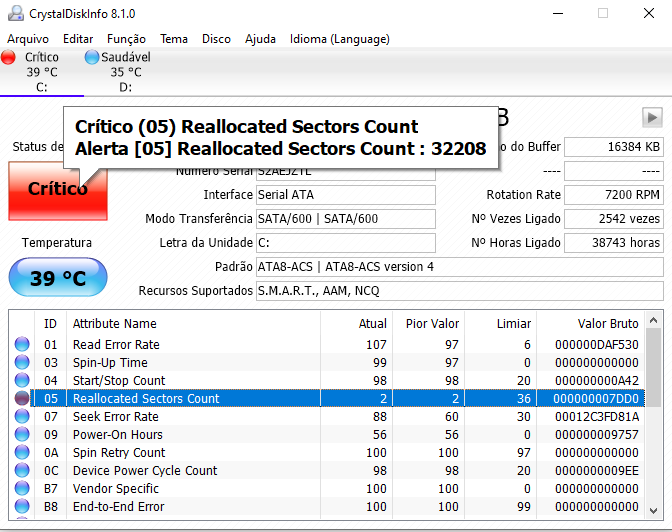This screenshot has height=532, width=672.
Task: Click the buffer size field 16384 KB
Action: pos(614,147)
